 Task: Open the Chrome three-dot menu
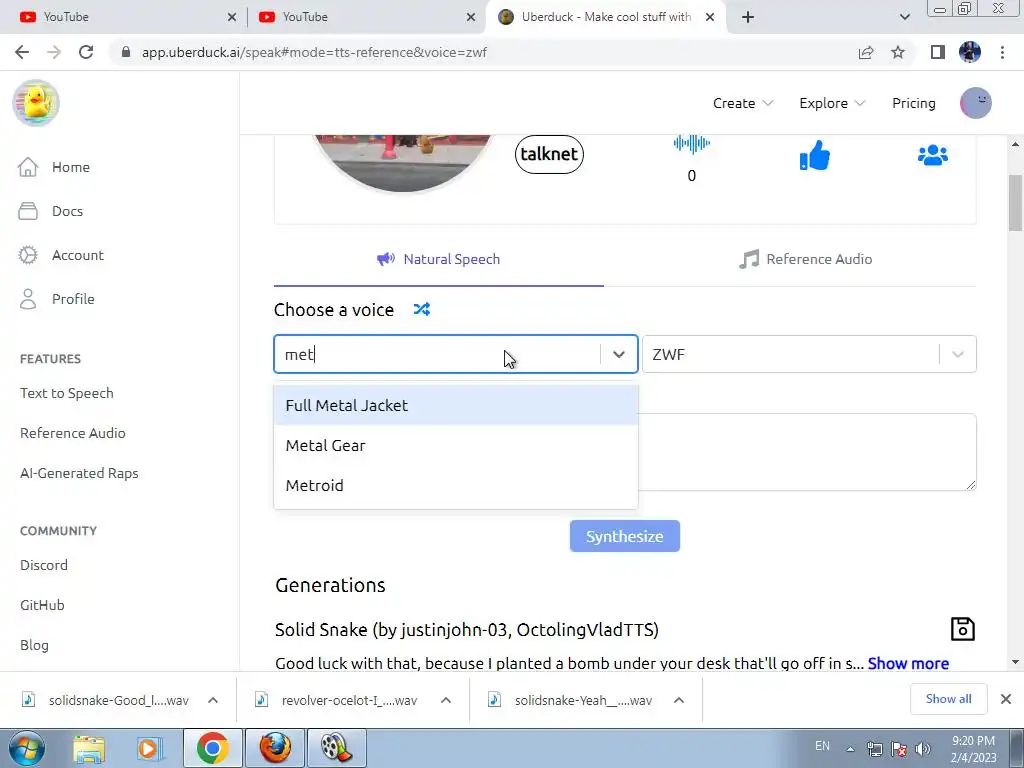[x=1002, y=52]
